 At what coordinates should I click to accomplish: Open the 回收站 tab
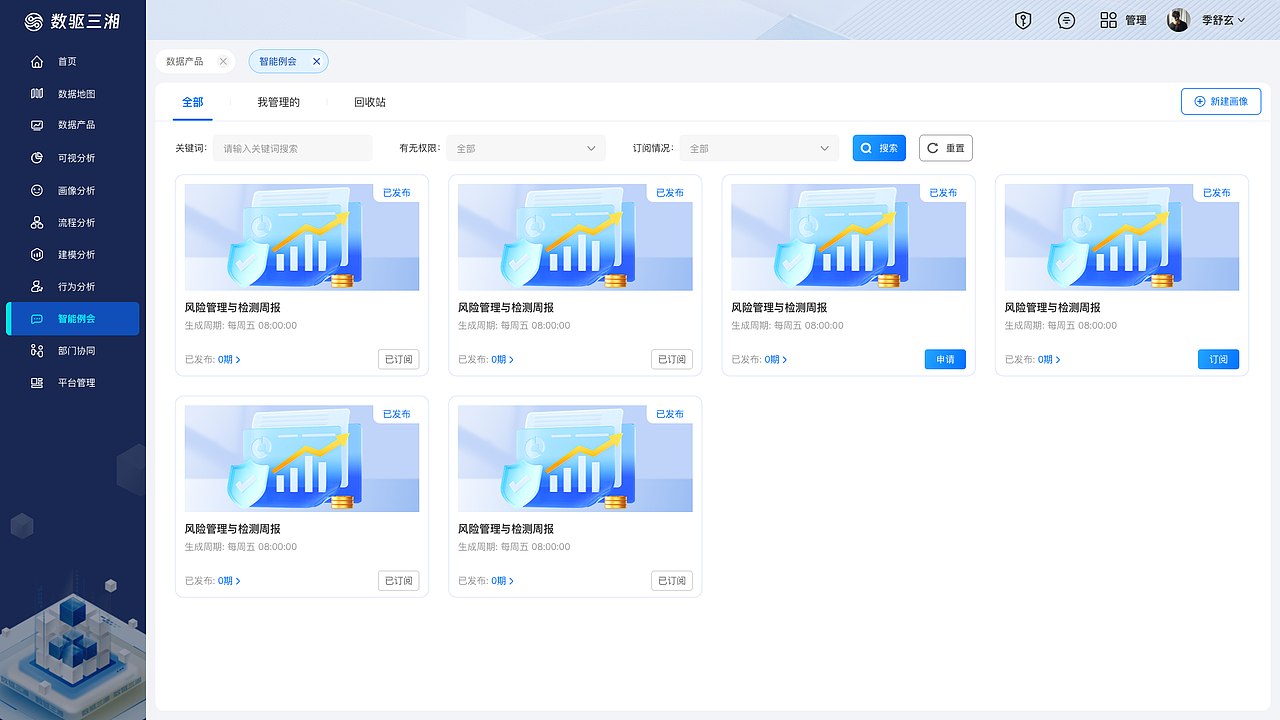click(x=370, y=101)
